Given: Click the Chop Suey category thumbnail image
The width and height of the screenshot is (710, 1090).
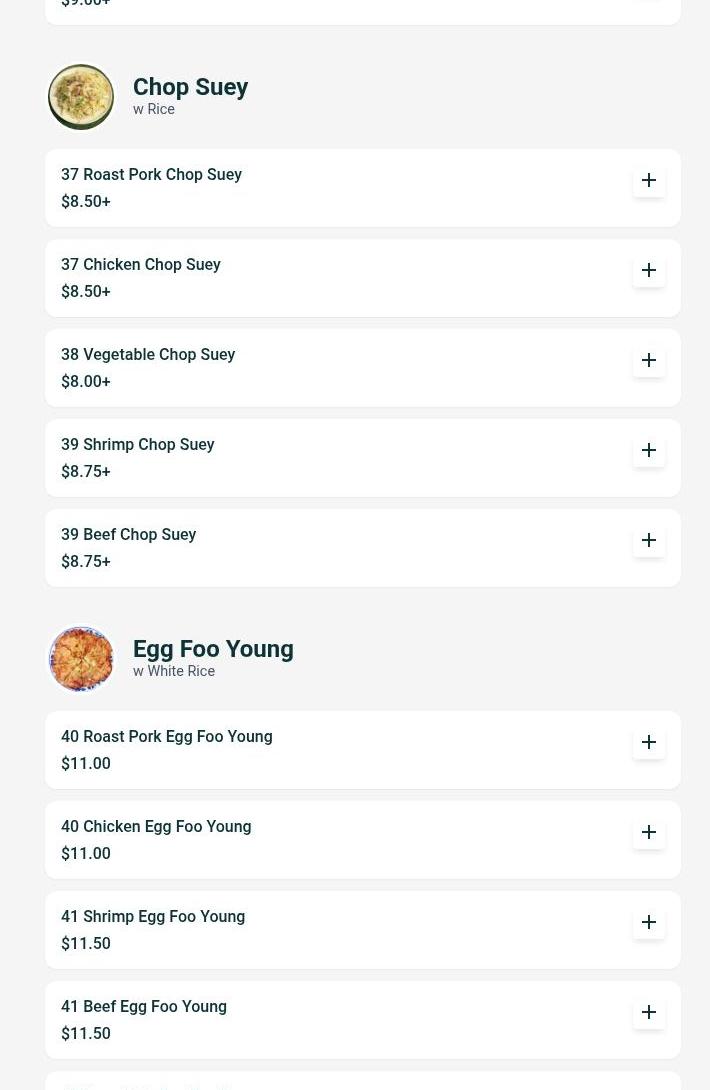Looking at the screenshot, I should click(81, 97).
